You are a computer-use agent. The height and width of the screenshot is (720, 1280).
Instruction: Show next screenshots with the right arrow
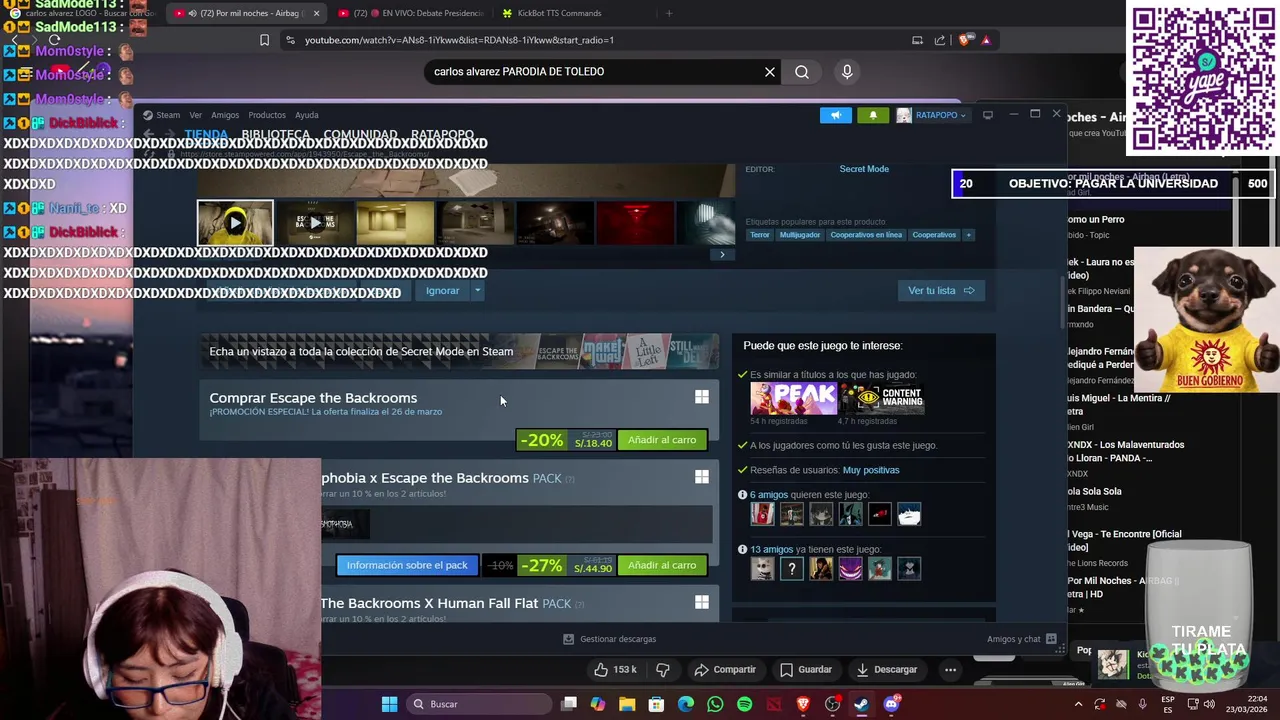tap(722, 254)
